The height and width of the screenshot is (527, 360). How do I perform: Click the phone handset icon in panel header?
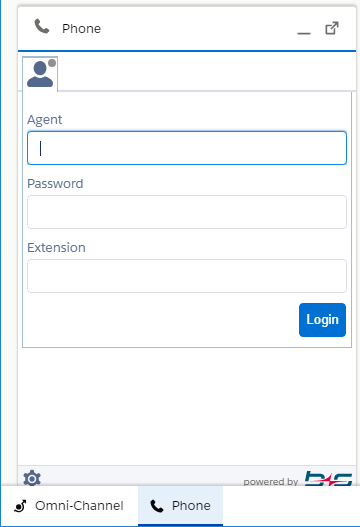(x=42, y=27)
